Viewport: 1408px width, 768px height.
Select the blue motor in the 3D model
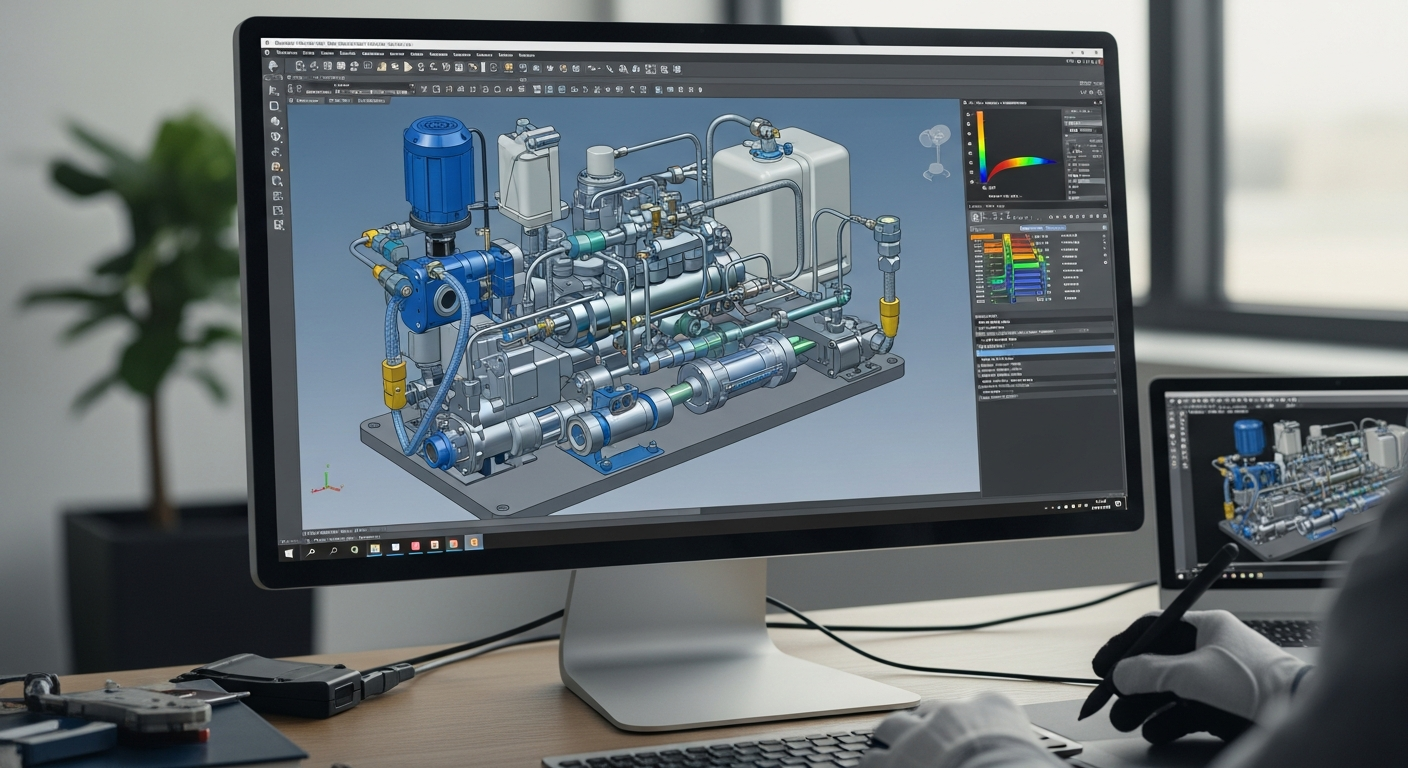coord(437,170)
